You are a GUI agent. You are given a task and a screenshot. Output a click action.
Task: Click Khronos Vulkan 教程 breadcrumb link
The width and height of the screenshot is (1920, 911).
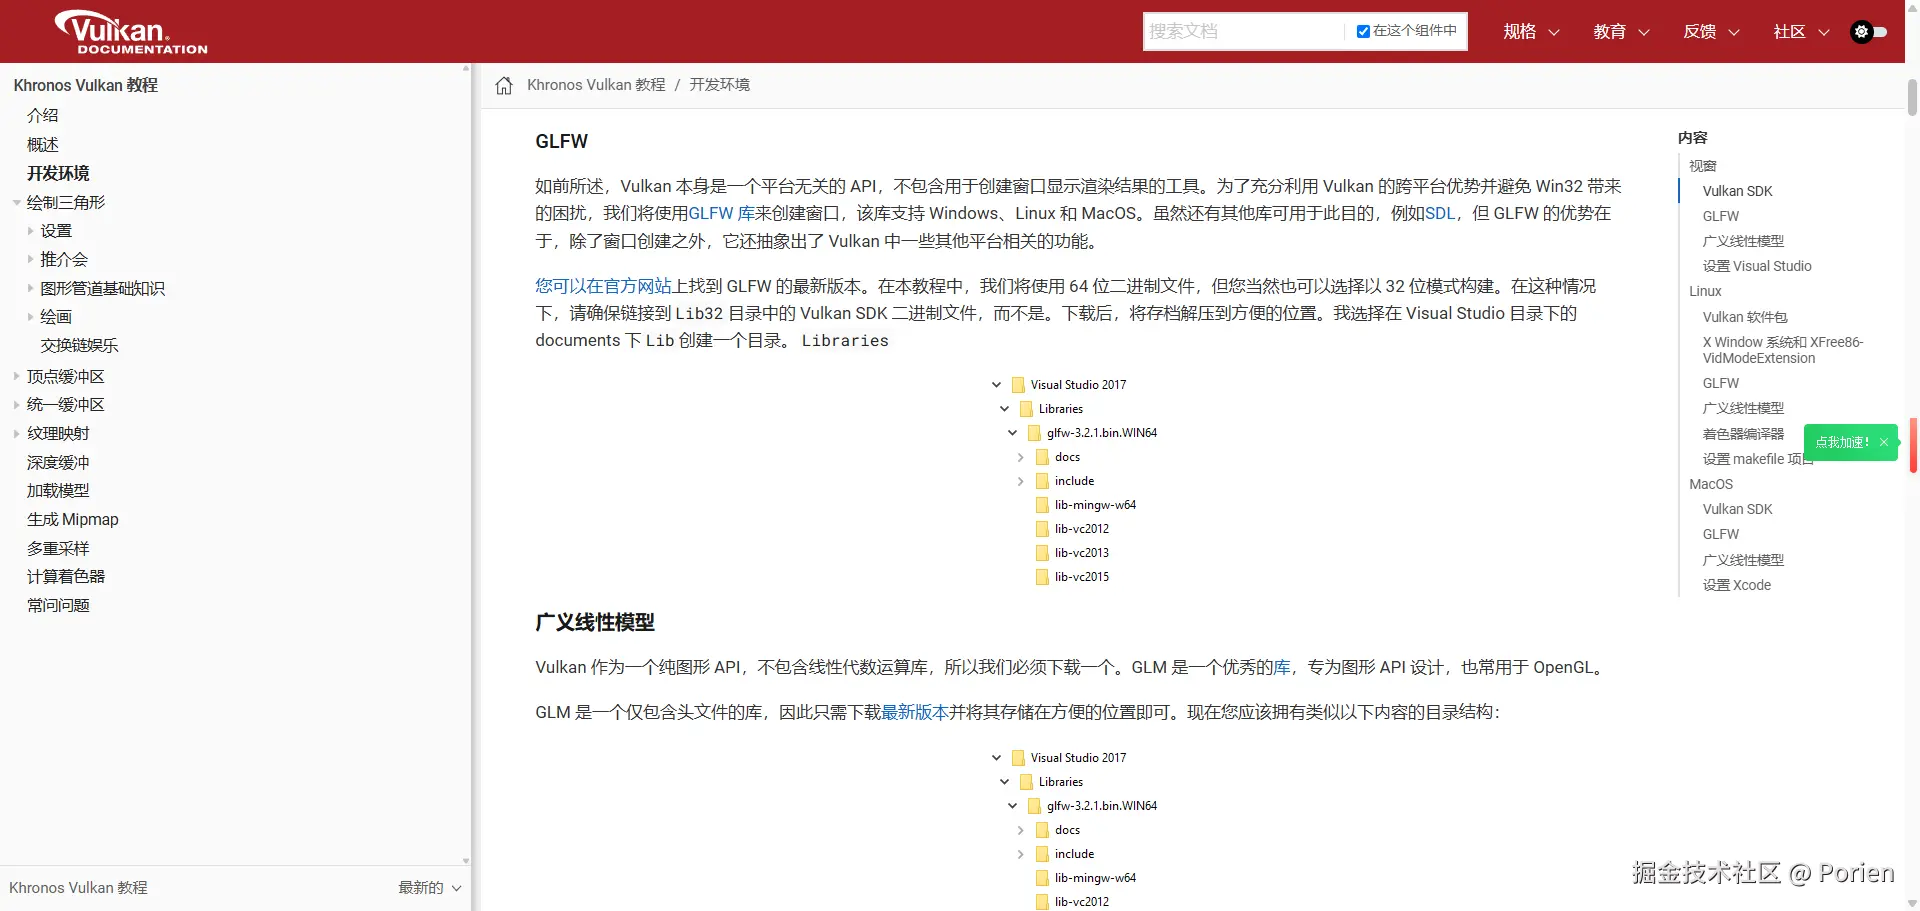(x=596, y=85)
